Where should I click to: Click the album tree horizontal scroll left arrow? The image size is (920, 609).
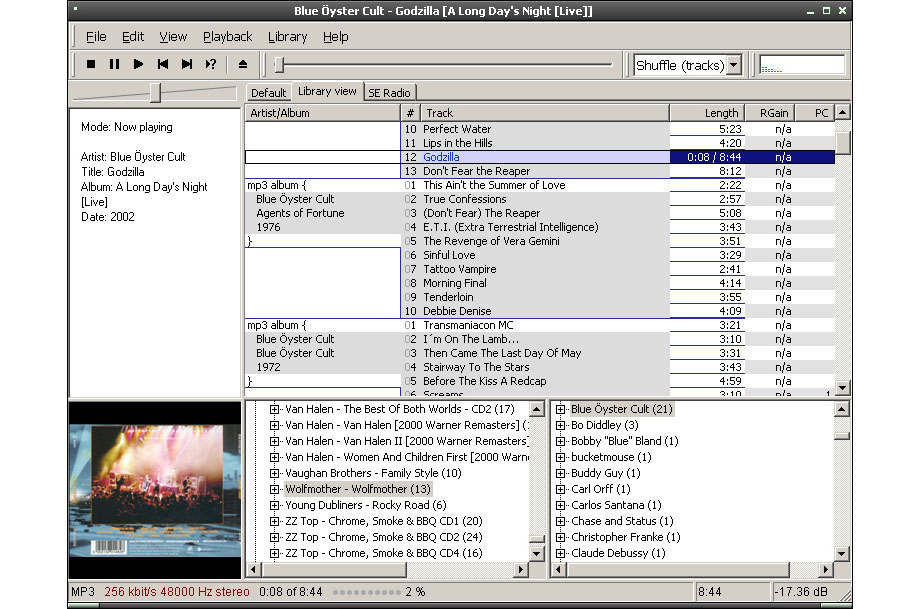253,569
